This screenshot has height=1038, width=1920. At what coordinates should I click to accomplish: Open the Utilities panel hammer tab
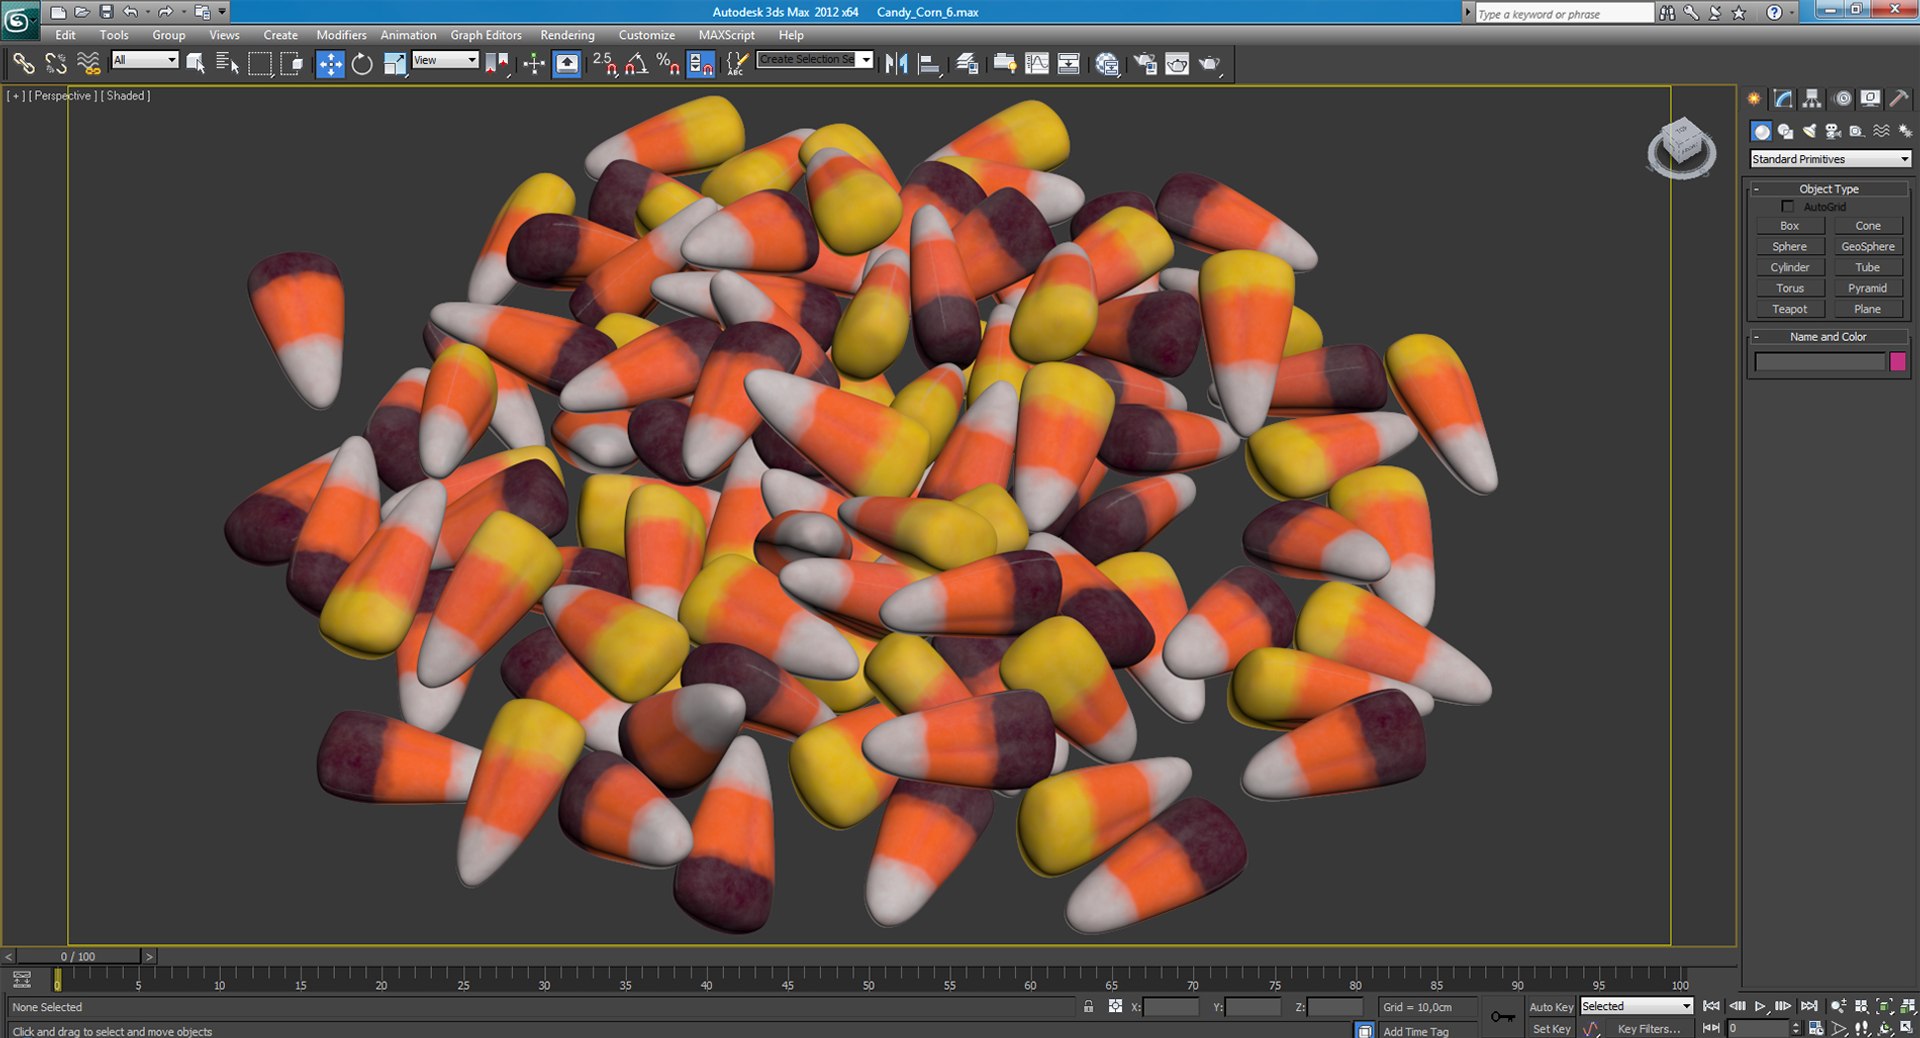(1899, 98)
